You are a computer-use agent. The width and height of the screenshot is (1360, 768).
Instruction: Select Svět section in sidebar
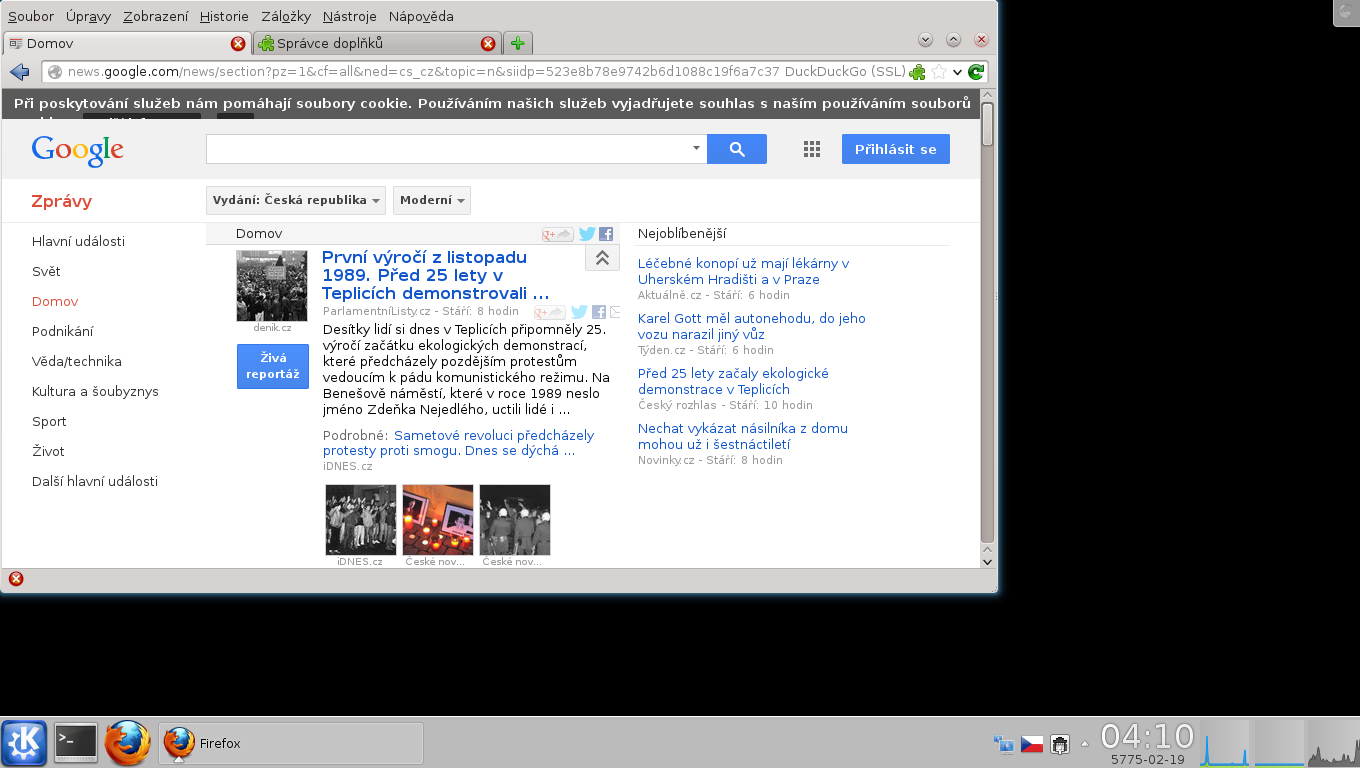click(46, 271)
